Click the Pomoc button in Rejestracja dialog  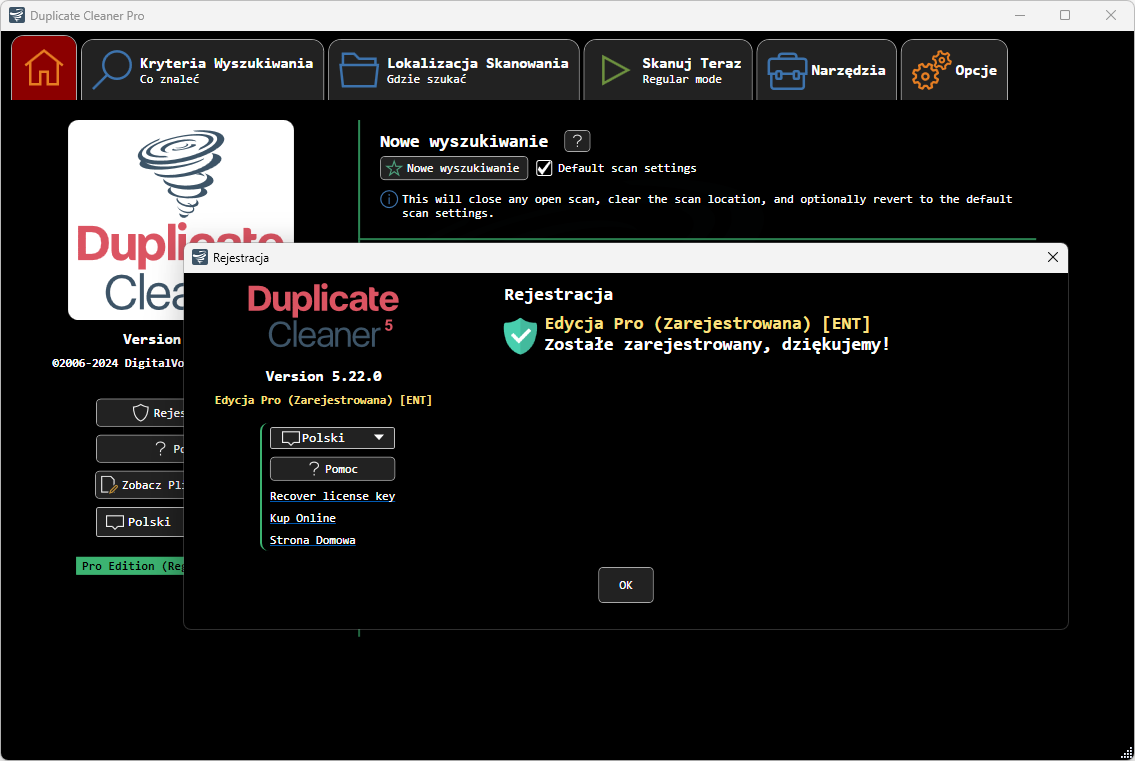click(332, 469)
